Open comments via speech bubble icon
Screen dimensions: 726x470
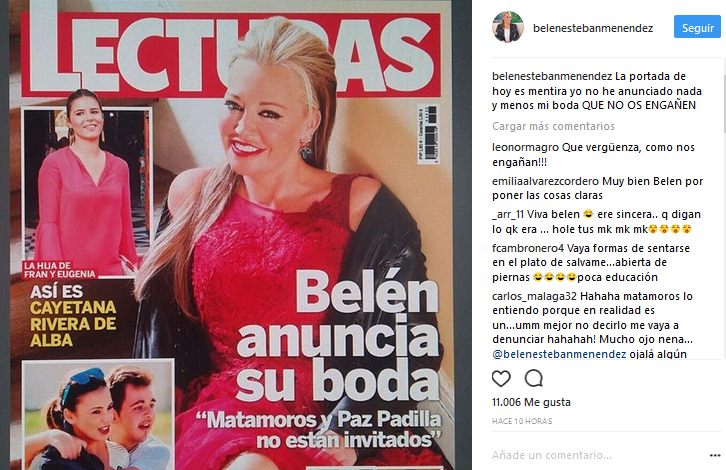[534, 379]
